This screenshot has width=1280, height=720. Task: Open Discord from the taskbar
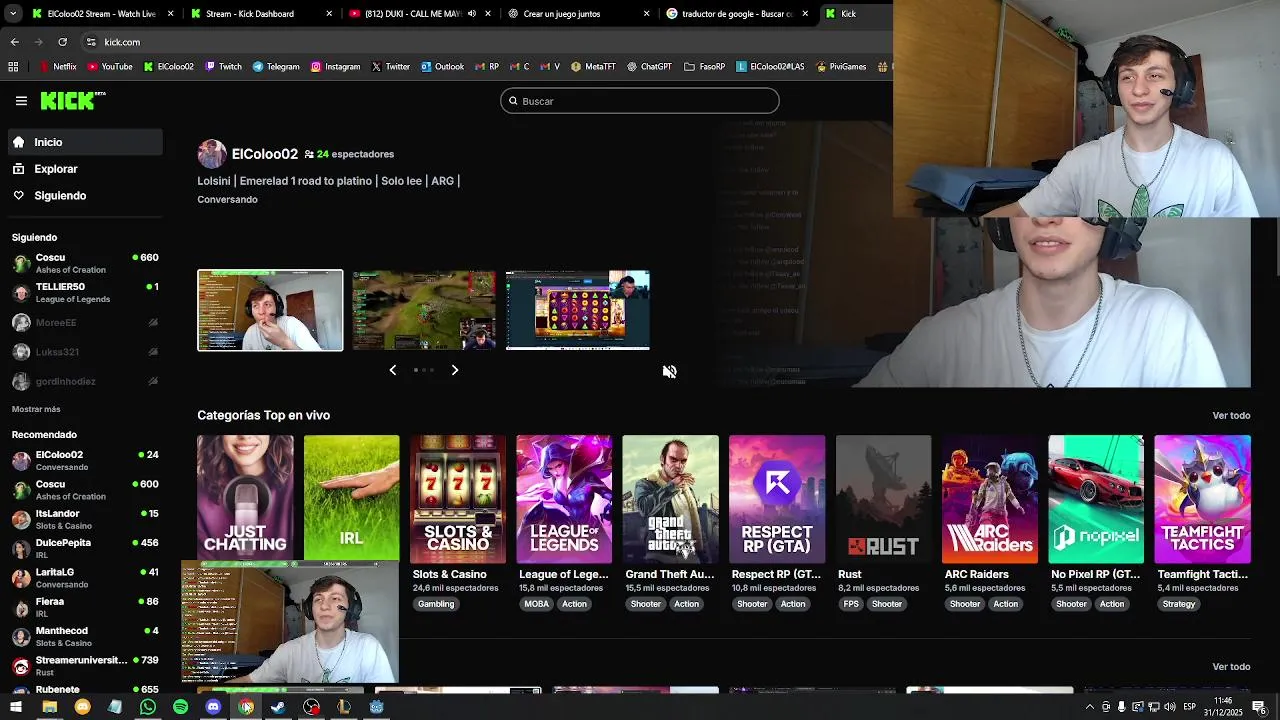(213, 707)
